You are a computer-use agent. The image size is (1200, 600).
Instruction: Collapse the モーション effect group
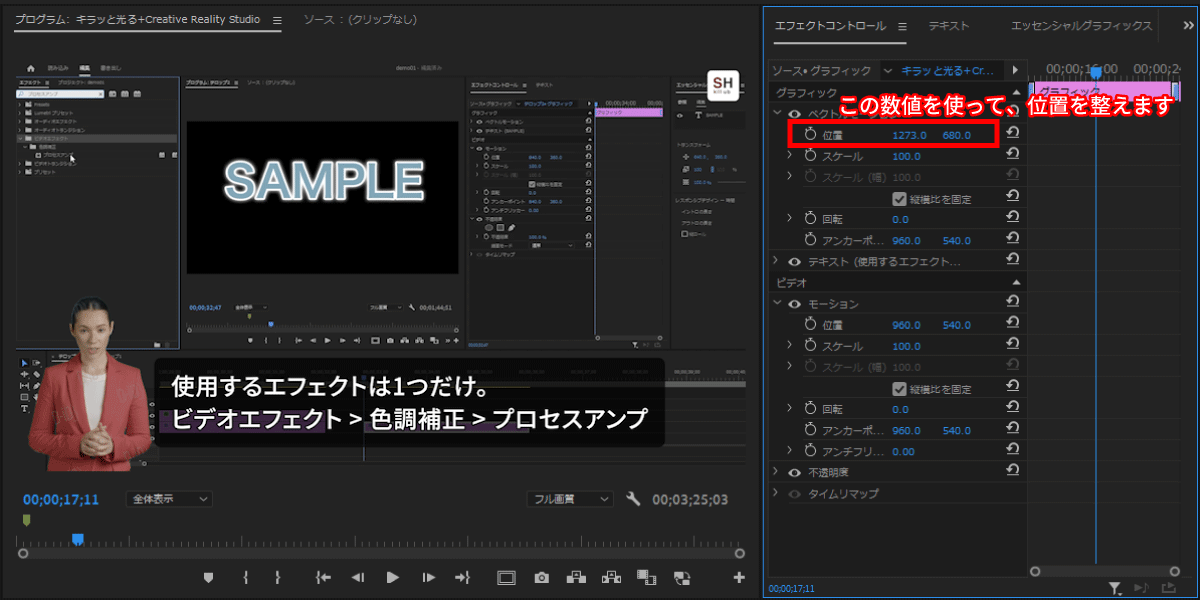(x=777, y=303)
